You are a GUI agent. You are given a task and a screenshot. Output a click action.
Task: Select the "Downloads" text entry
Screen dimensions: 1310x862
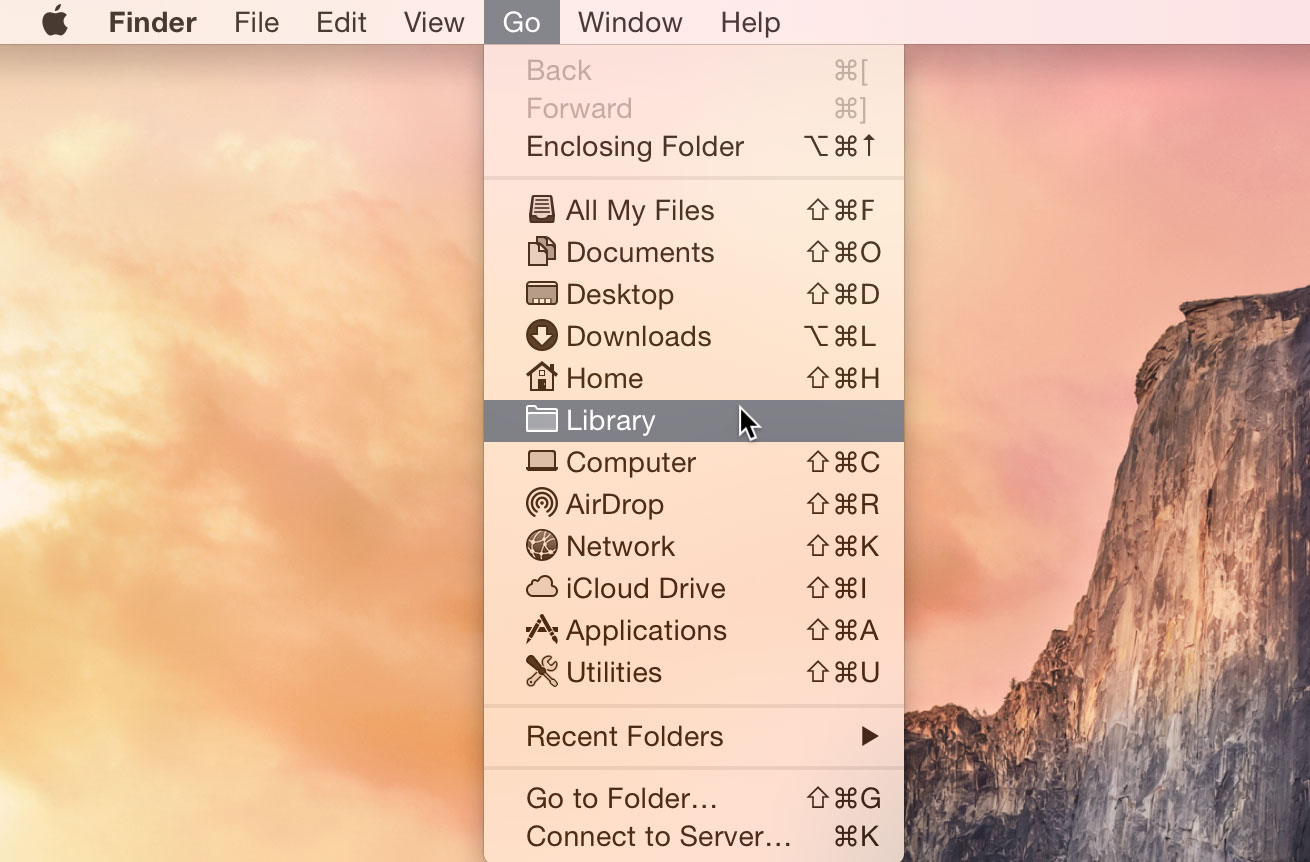pos(639,336)
